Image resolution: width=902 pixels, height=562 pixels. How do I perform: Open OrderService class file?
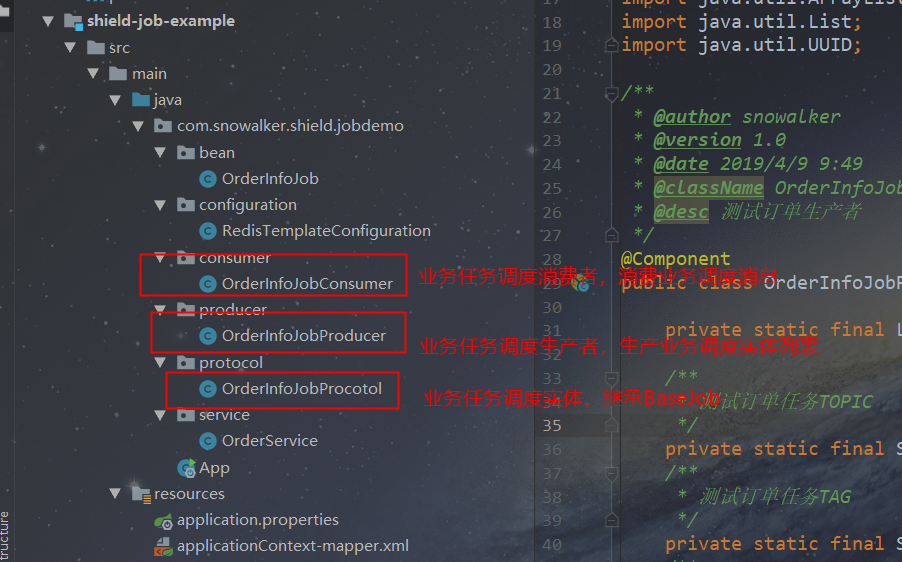pos(270,441)
